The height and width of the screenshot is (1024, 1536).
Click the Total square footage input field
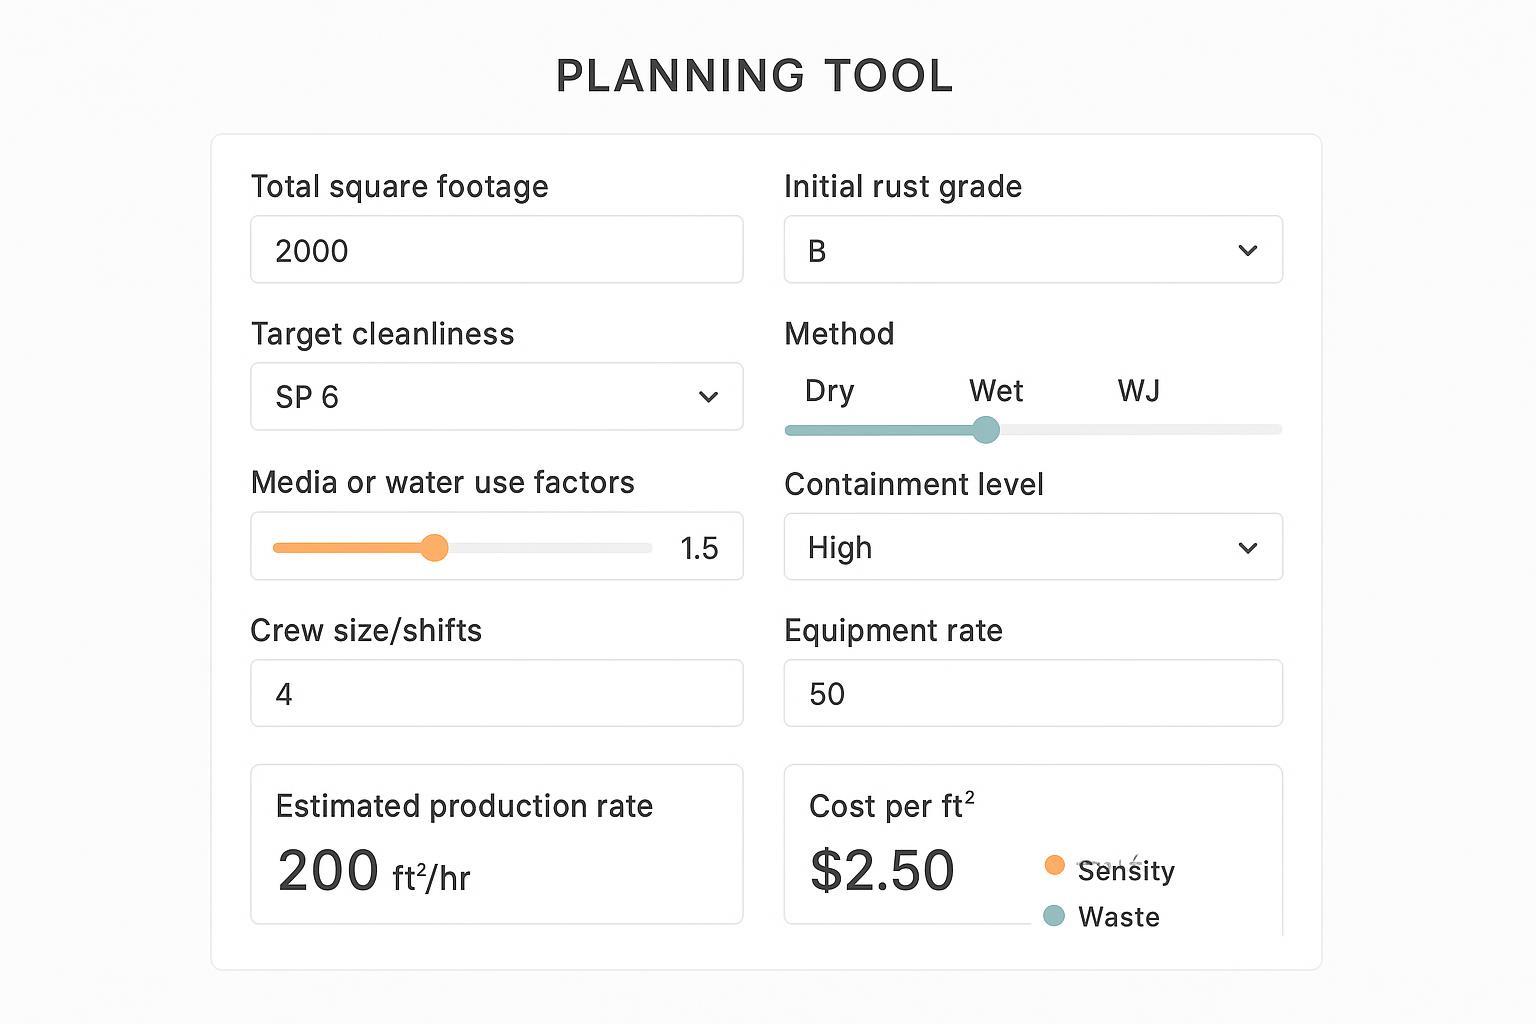tap(496, 250)
